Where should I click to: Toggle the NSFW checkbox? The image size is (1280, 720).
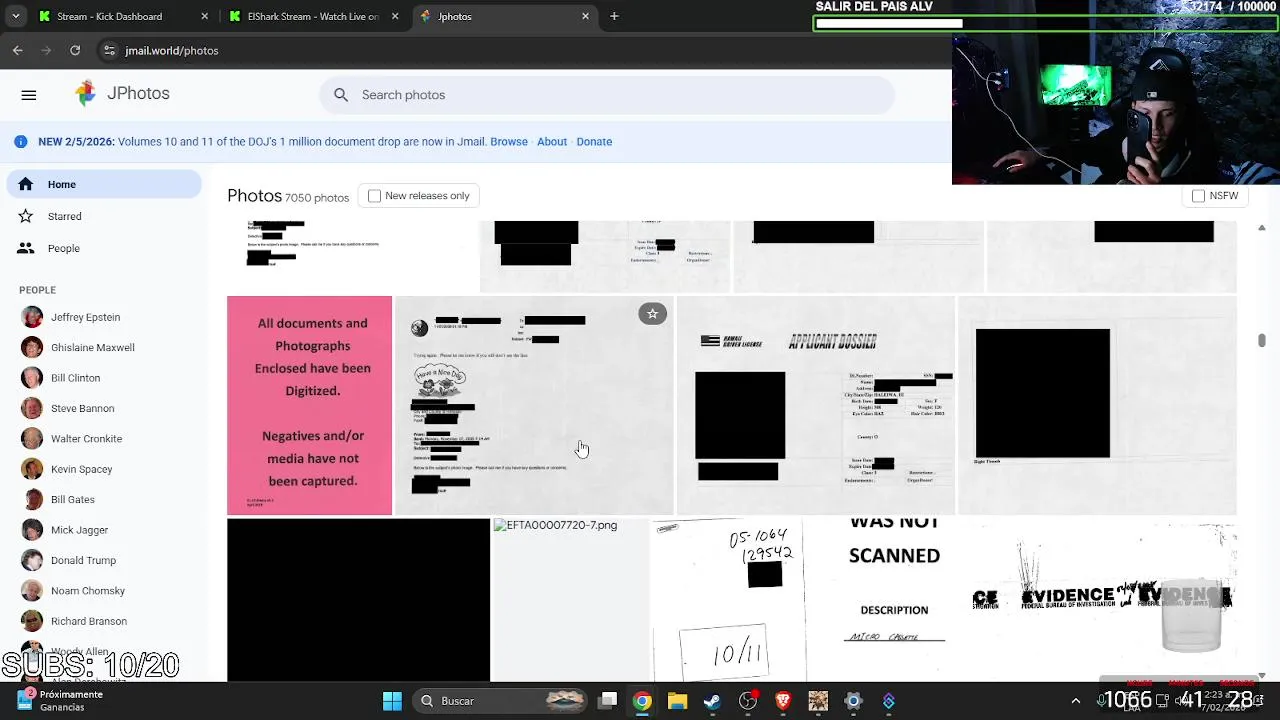[x=1198, y=196]
